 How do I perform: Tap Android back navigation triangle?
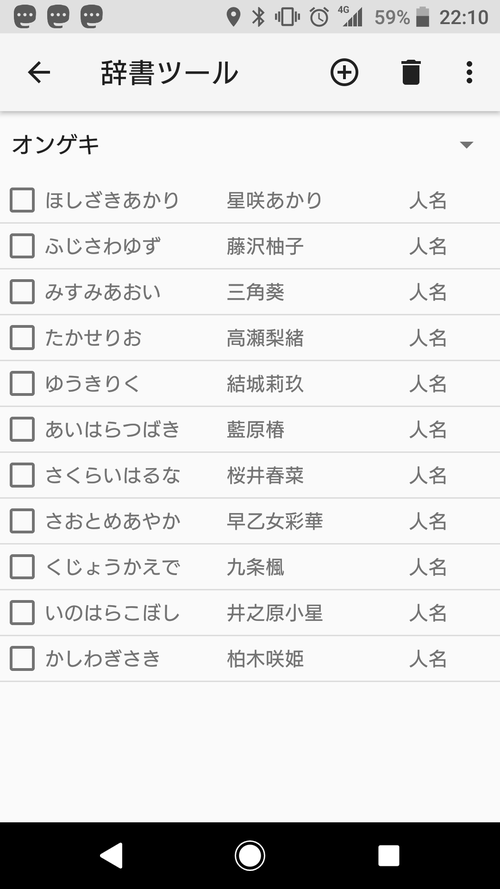112,855
